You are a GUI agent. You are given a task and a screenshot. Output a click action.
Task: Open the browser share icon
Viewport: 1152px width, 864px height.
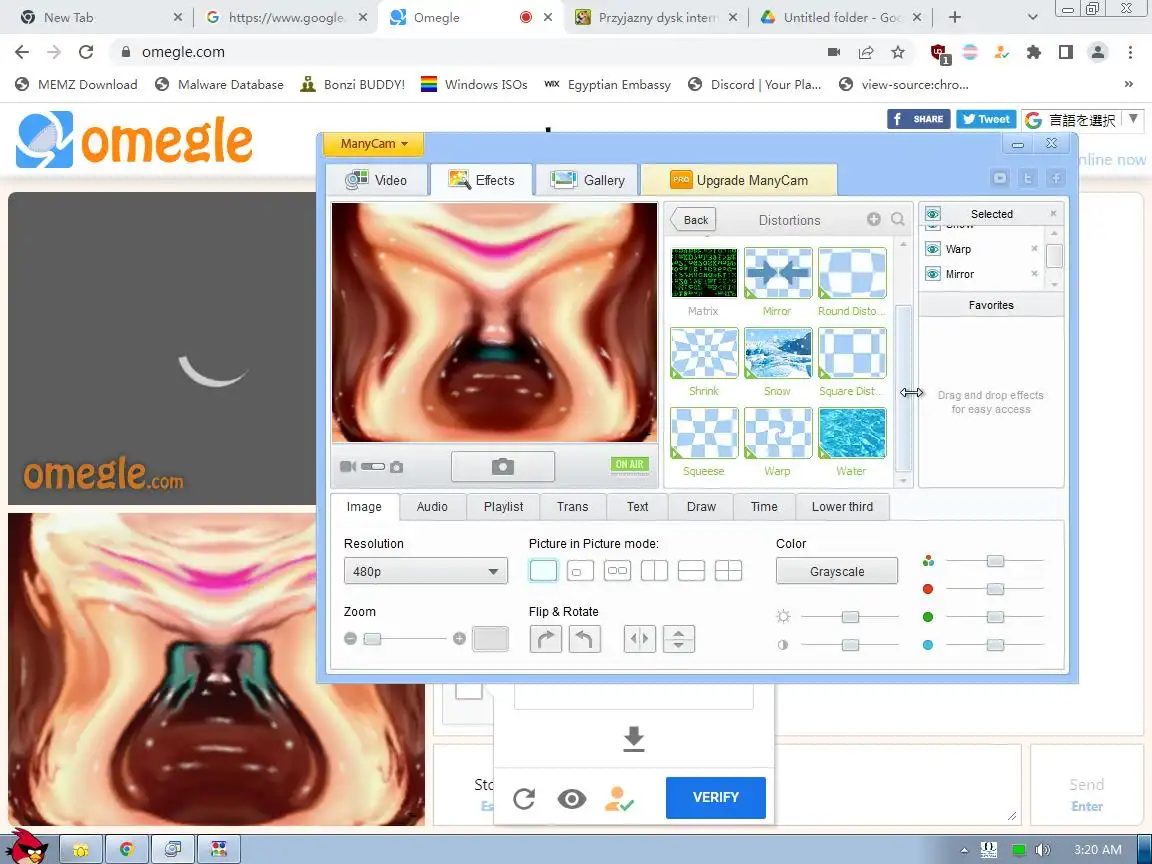866,52
